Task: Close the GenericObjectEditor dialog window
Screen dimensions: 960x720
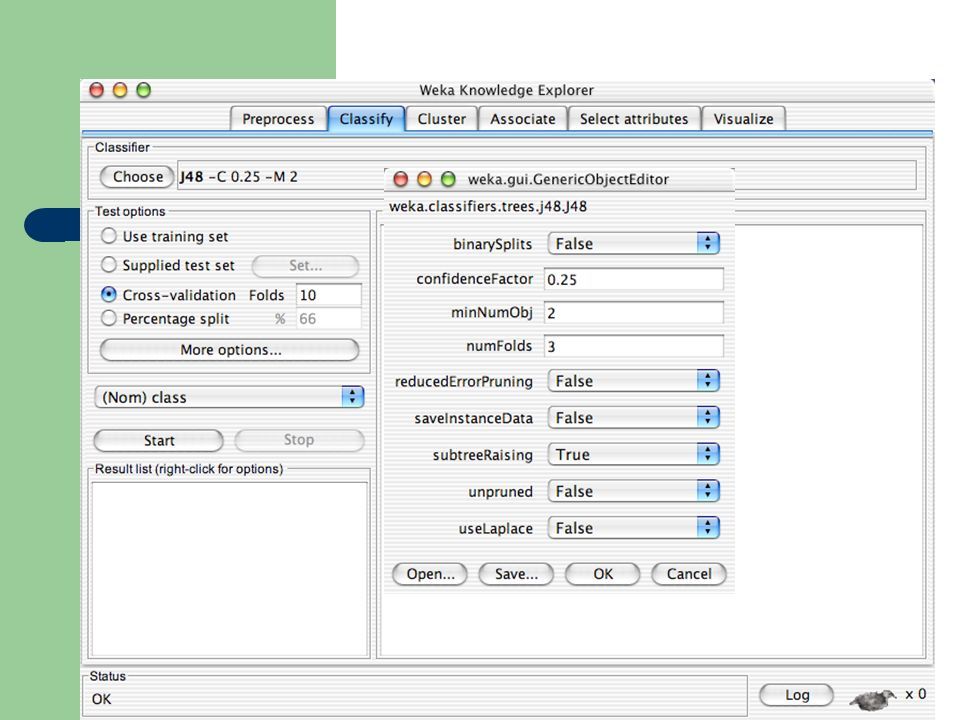Action: coord(400,179)
